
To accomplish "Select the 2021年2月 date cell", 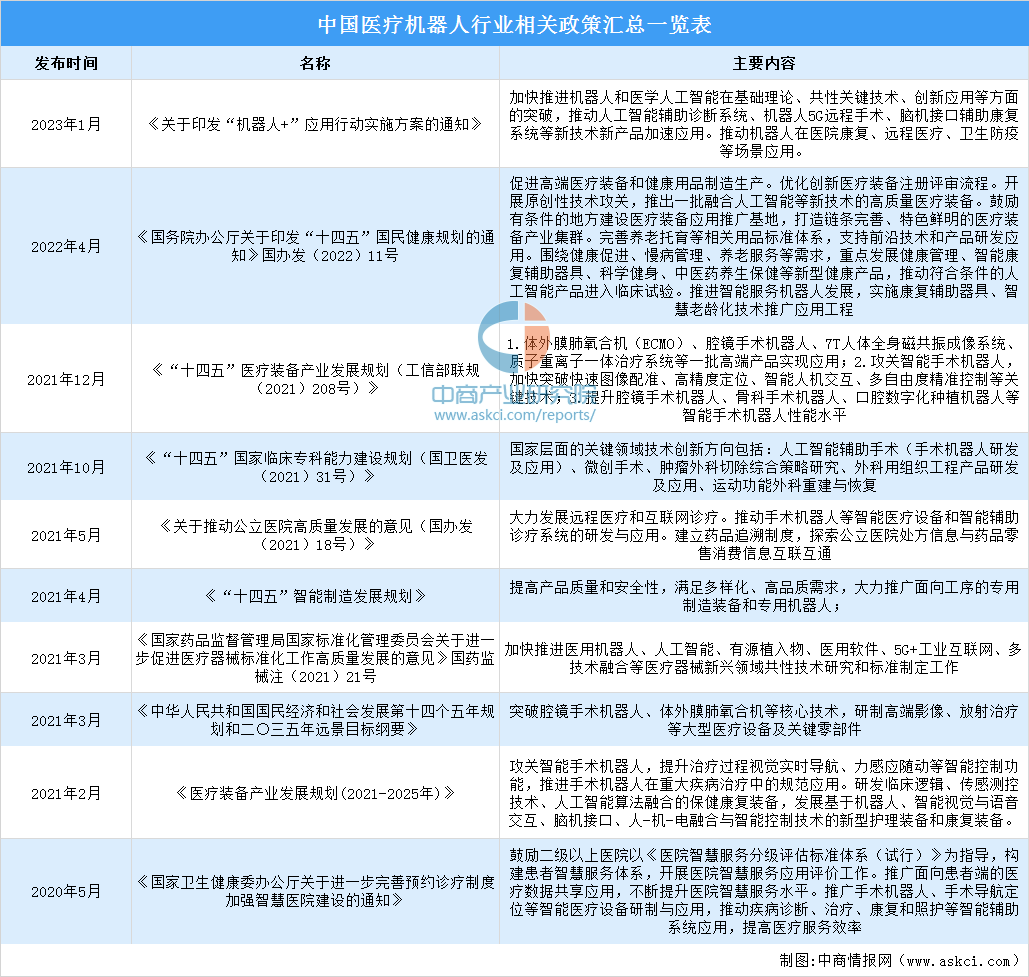I will pyautogui.click(x=66, y=793).
